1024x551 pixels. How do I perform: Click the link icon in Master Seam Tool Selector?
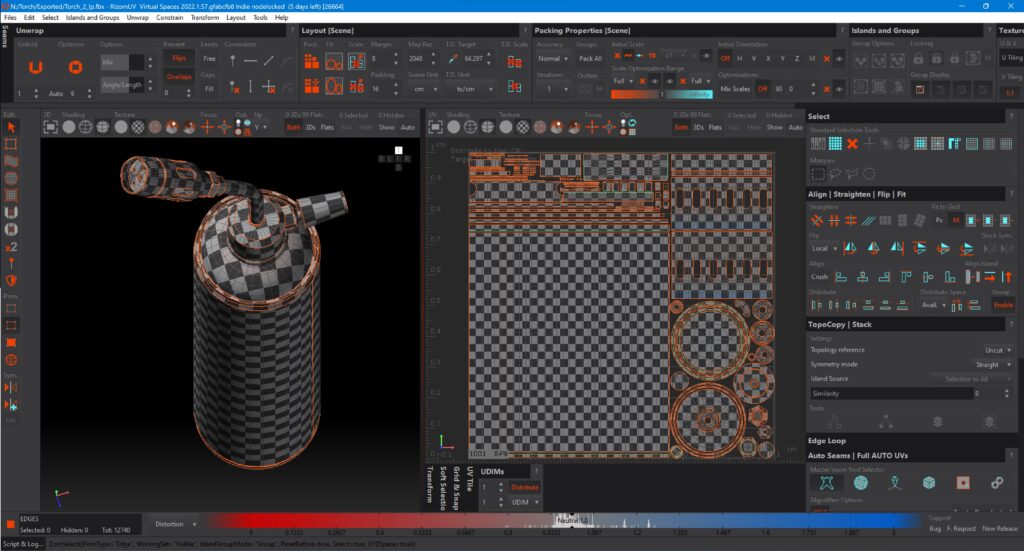click(x=996, y=483)
